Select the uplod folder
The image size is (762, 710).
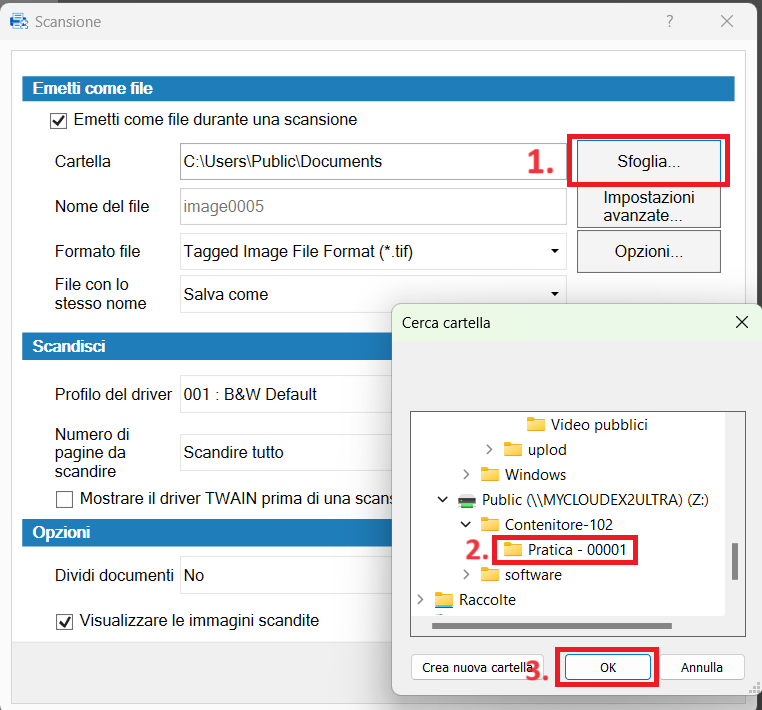548,449
